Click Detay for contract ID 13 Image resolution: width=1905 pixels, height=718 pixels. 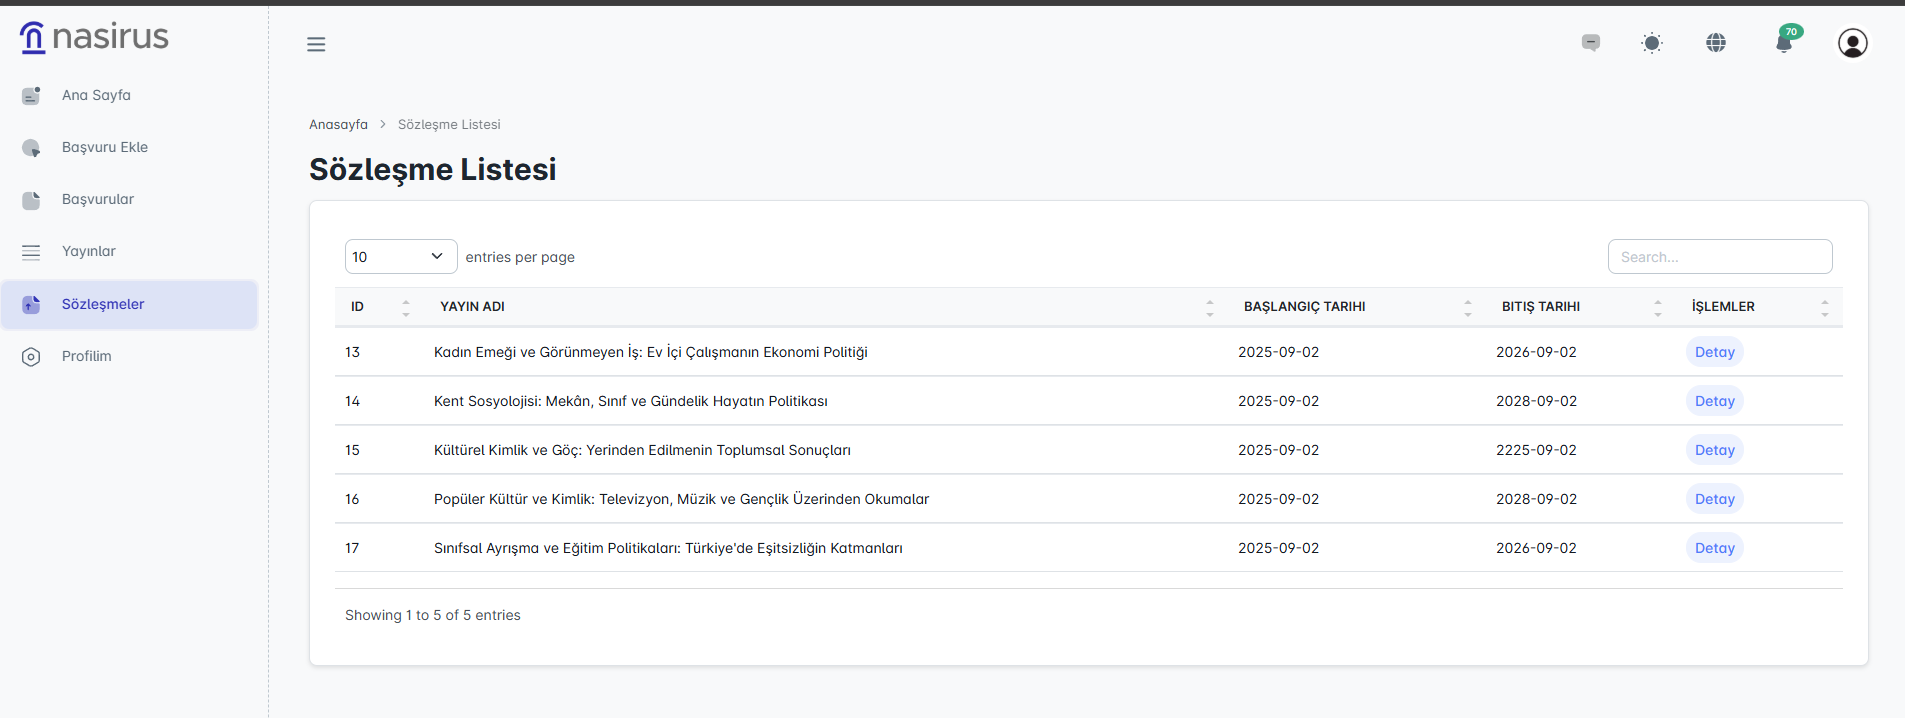(x=1714, y=352)
